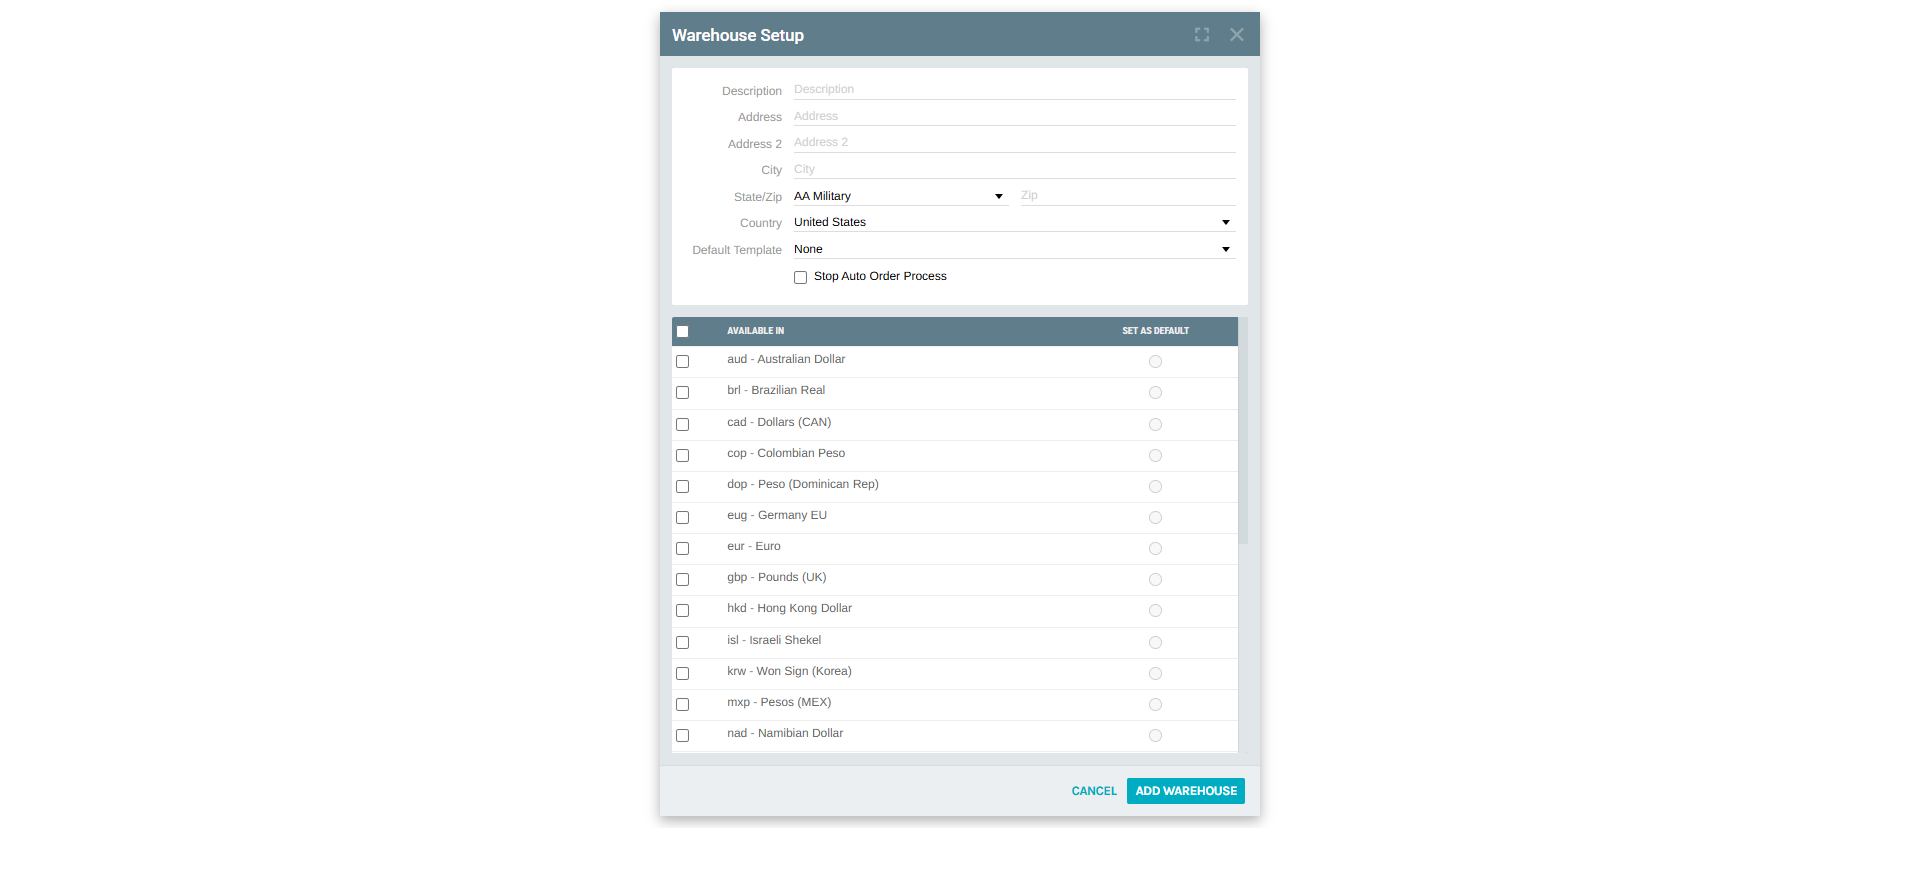Check hkd - Hong Kong Dollar availability
The image size is (1920, 893).
point(683,610)
